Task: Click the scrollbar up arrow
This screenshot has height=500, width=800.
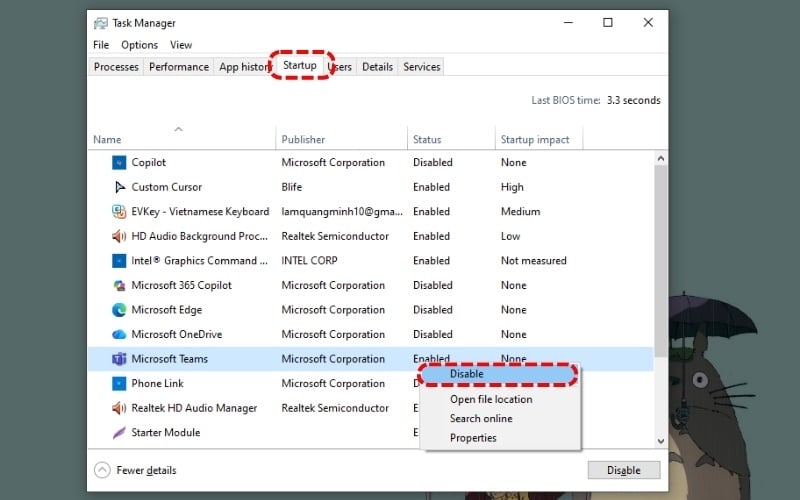Action: pos(661,158)
